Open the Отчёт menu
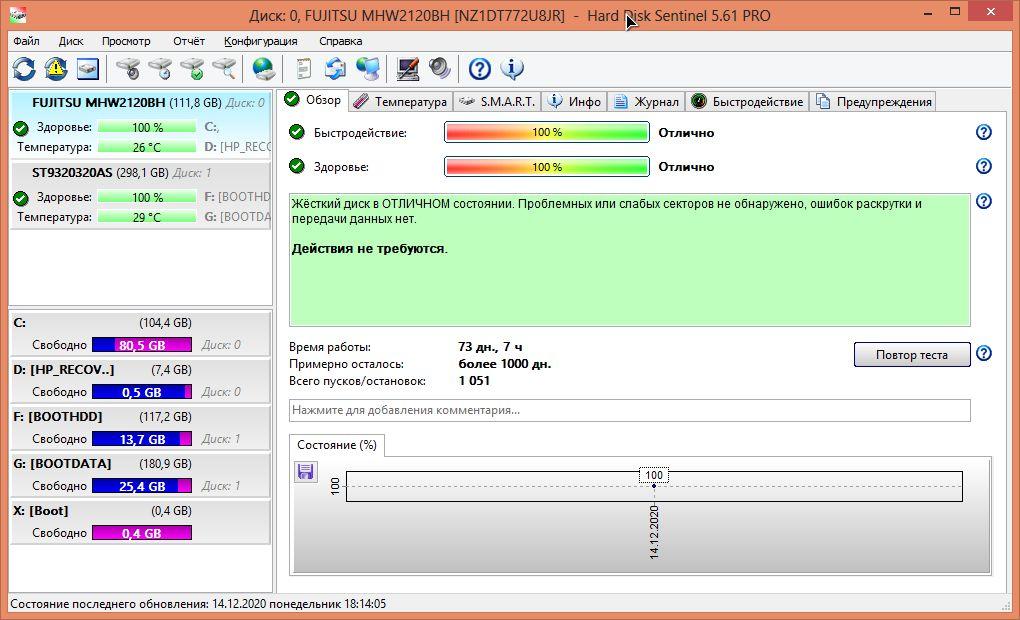 click(x=189, y=41)
